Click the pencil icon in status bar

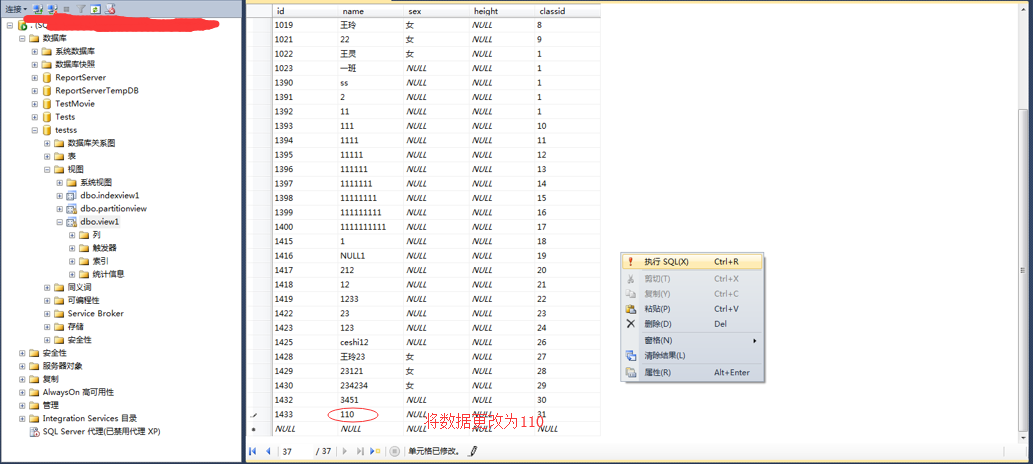pos(473,451)
